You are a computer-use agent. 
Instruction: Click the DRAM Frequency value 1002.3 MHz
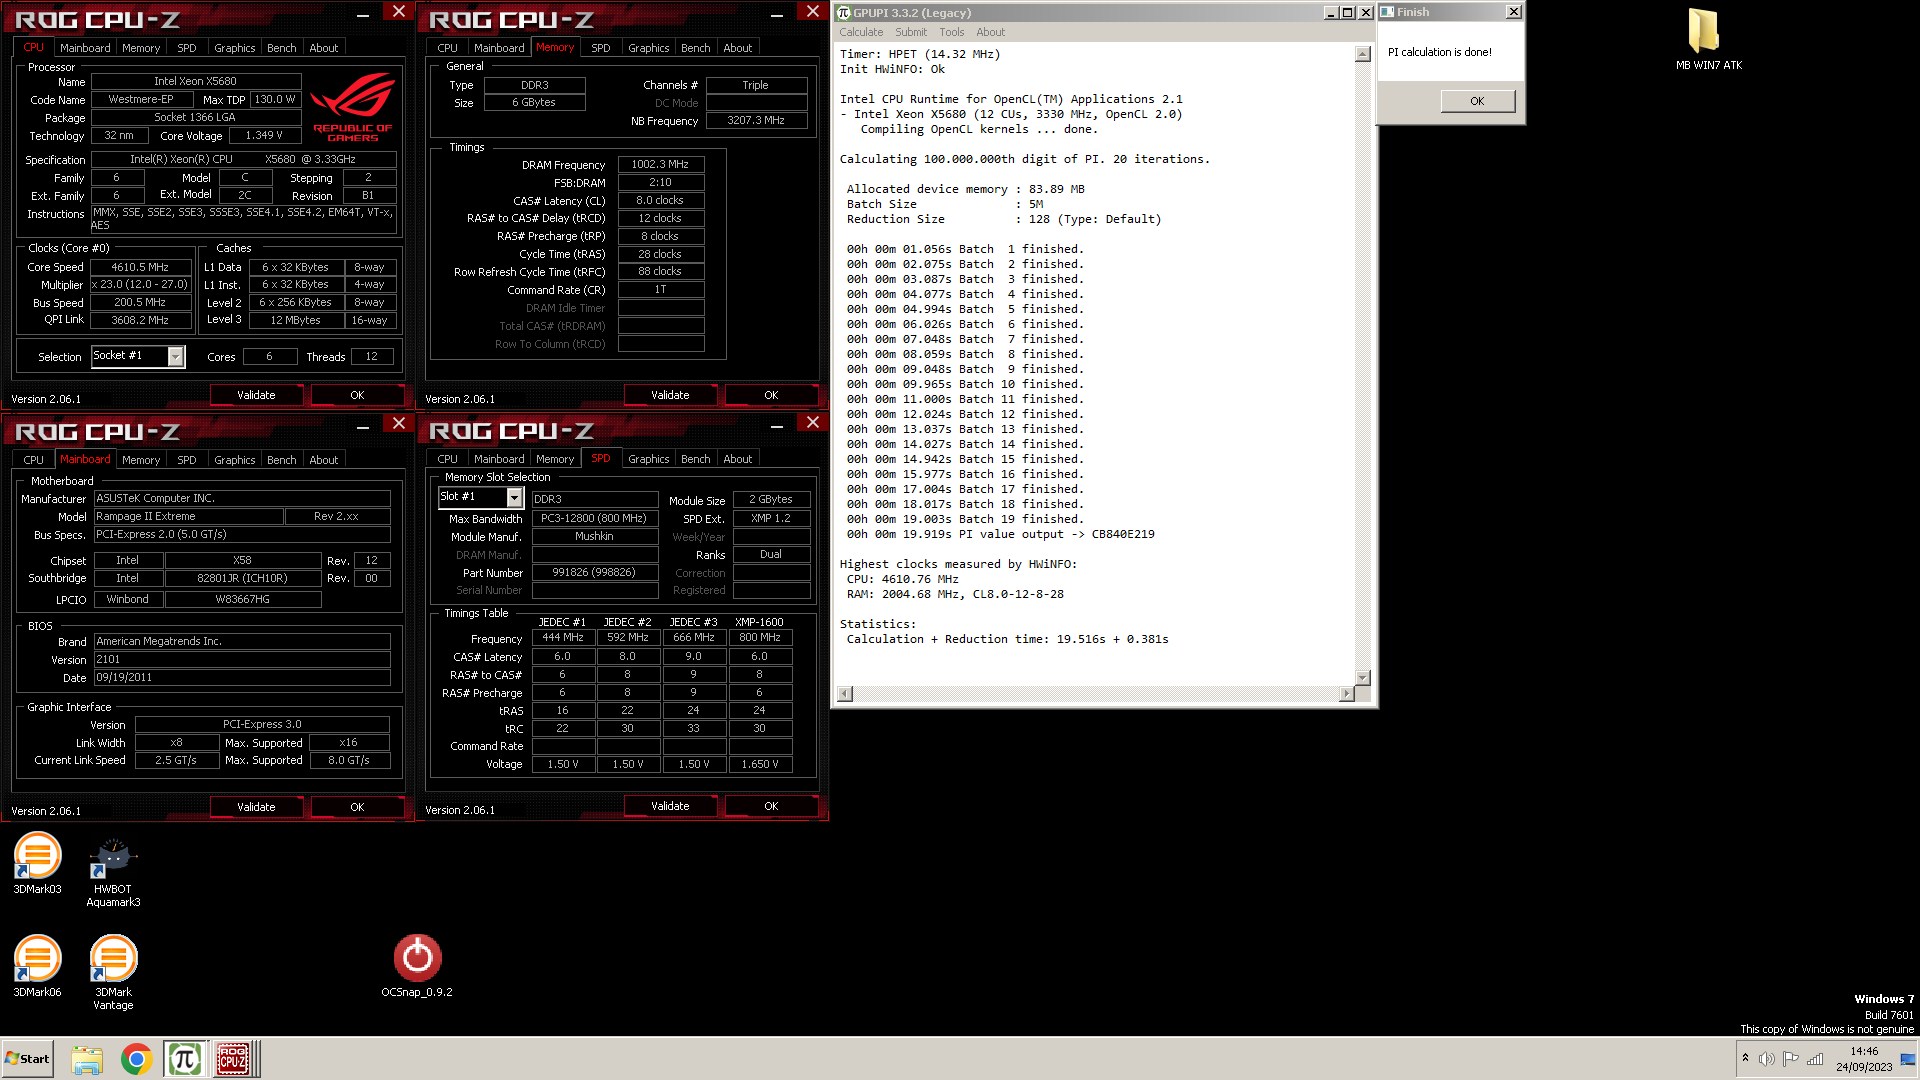[x=660, y=164]
